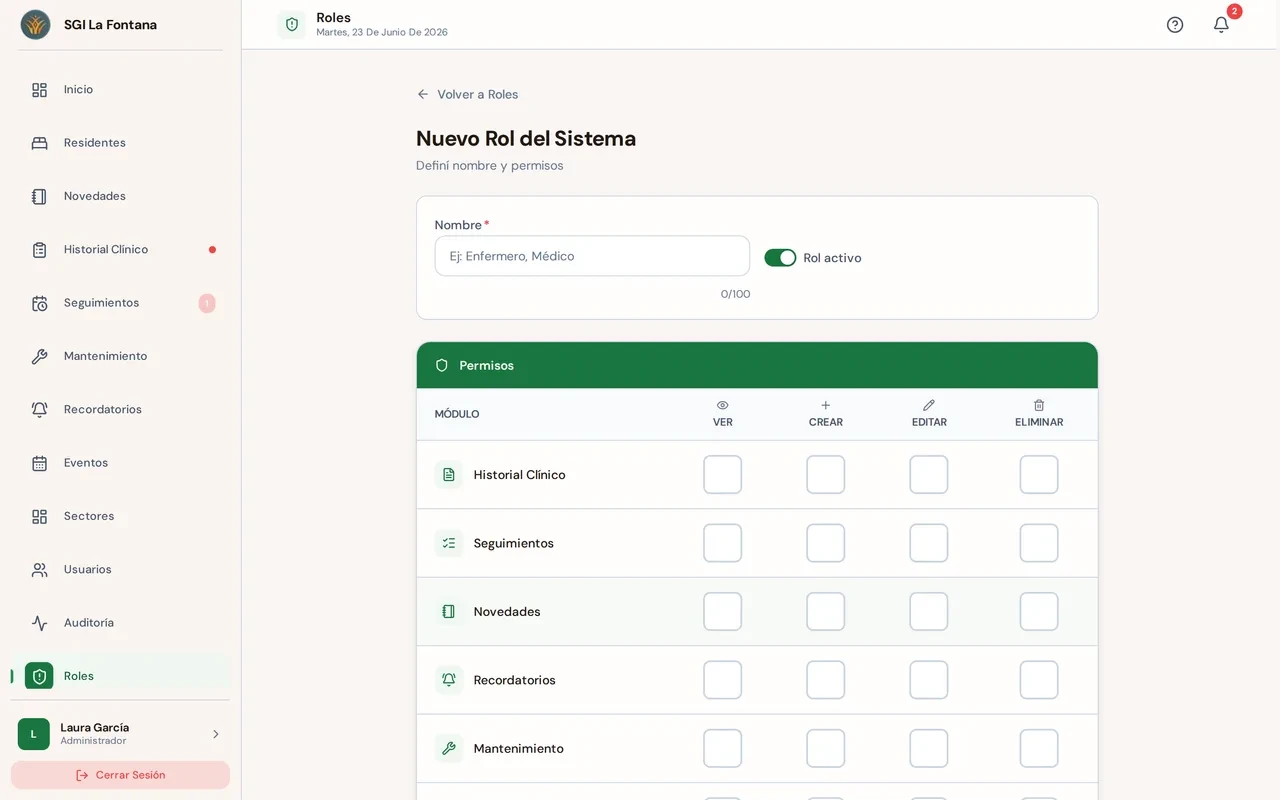Click the Permisos section header
This screenshot has width=1280, height=800.
[x=757, y=366]
